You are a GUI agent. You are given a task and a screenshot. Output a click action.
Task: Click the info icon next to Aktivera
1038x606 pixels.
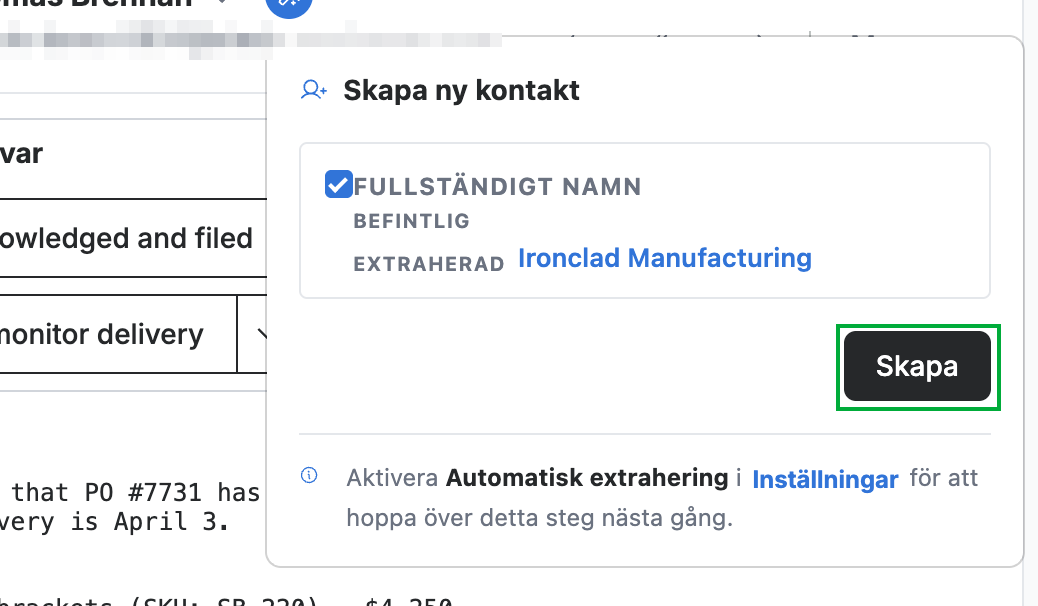click(x=309, y=475)
